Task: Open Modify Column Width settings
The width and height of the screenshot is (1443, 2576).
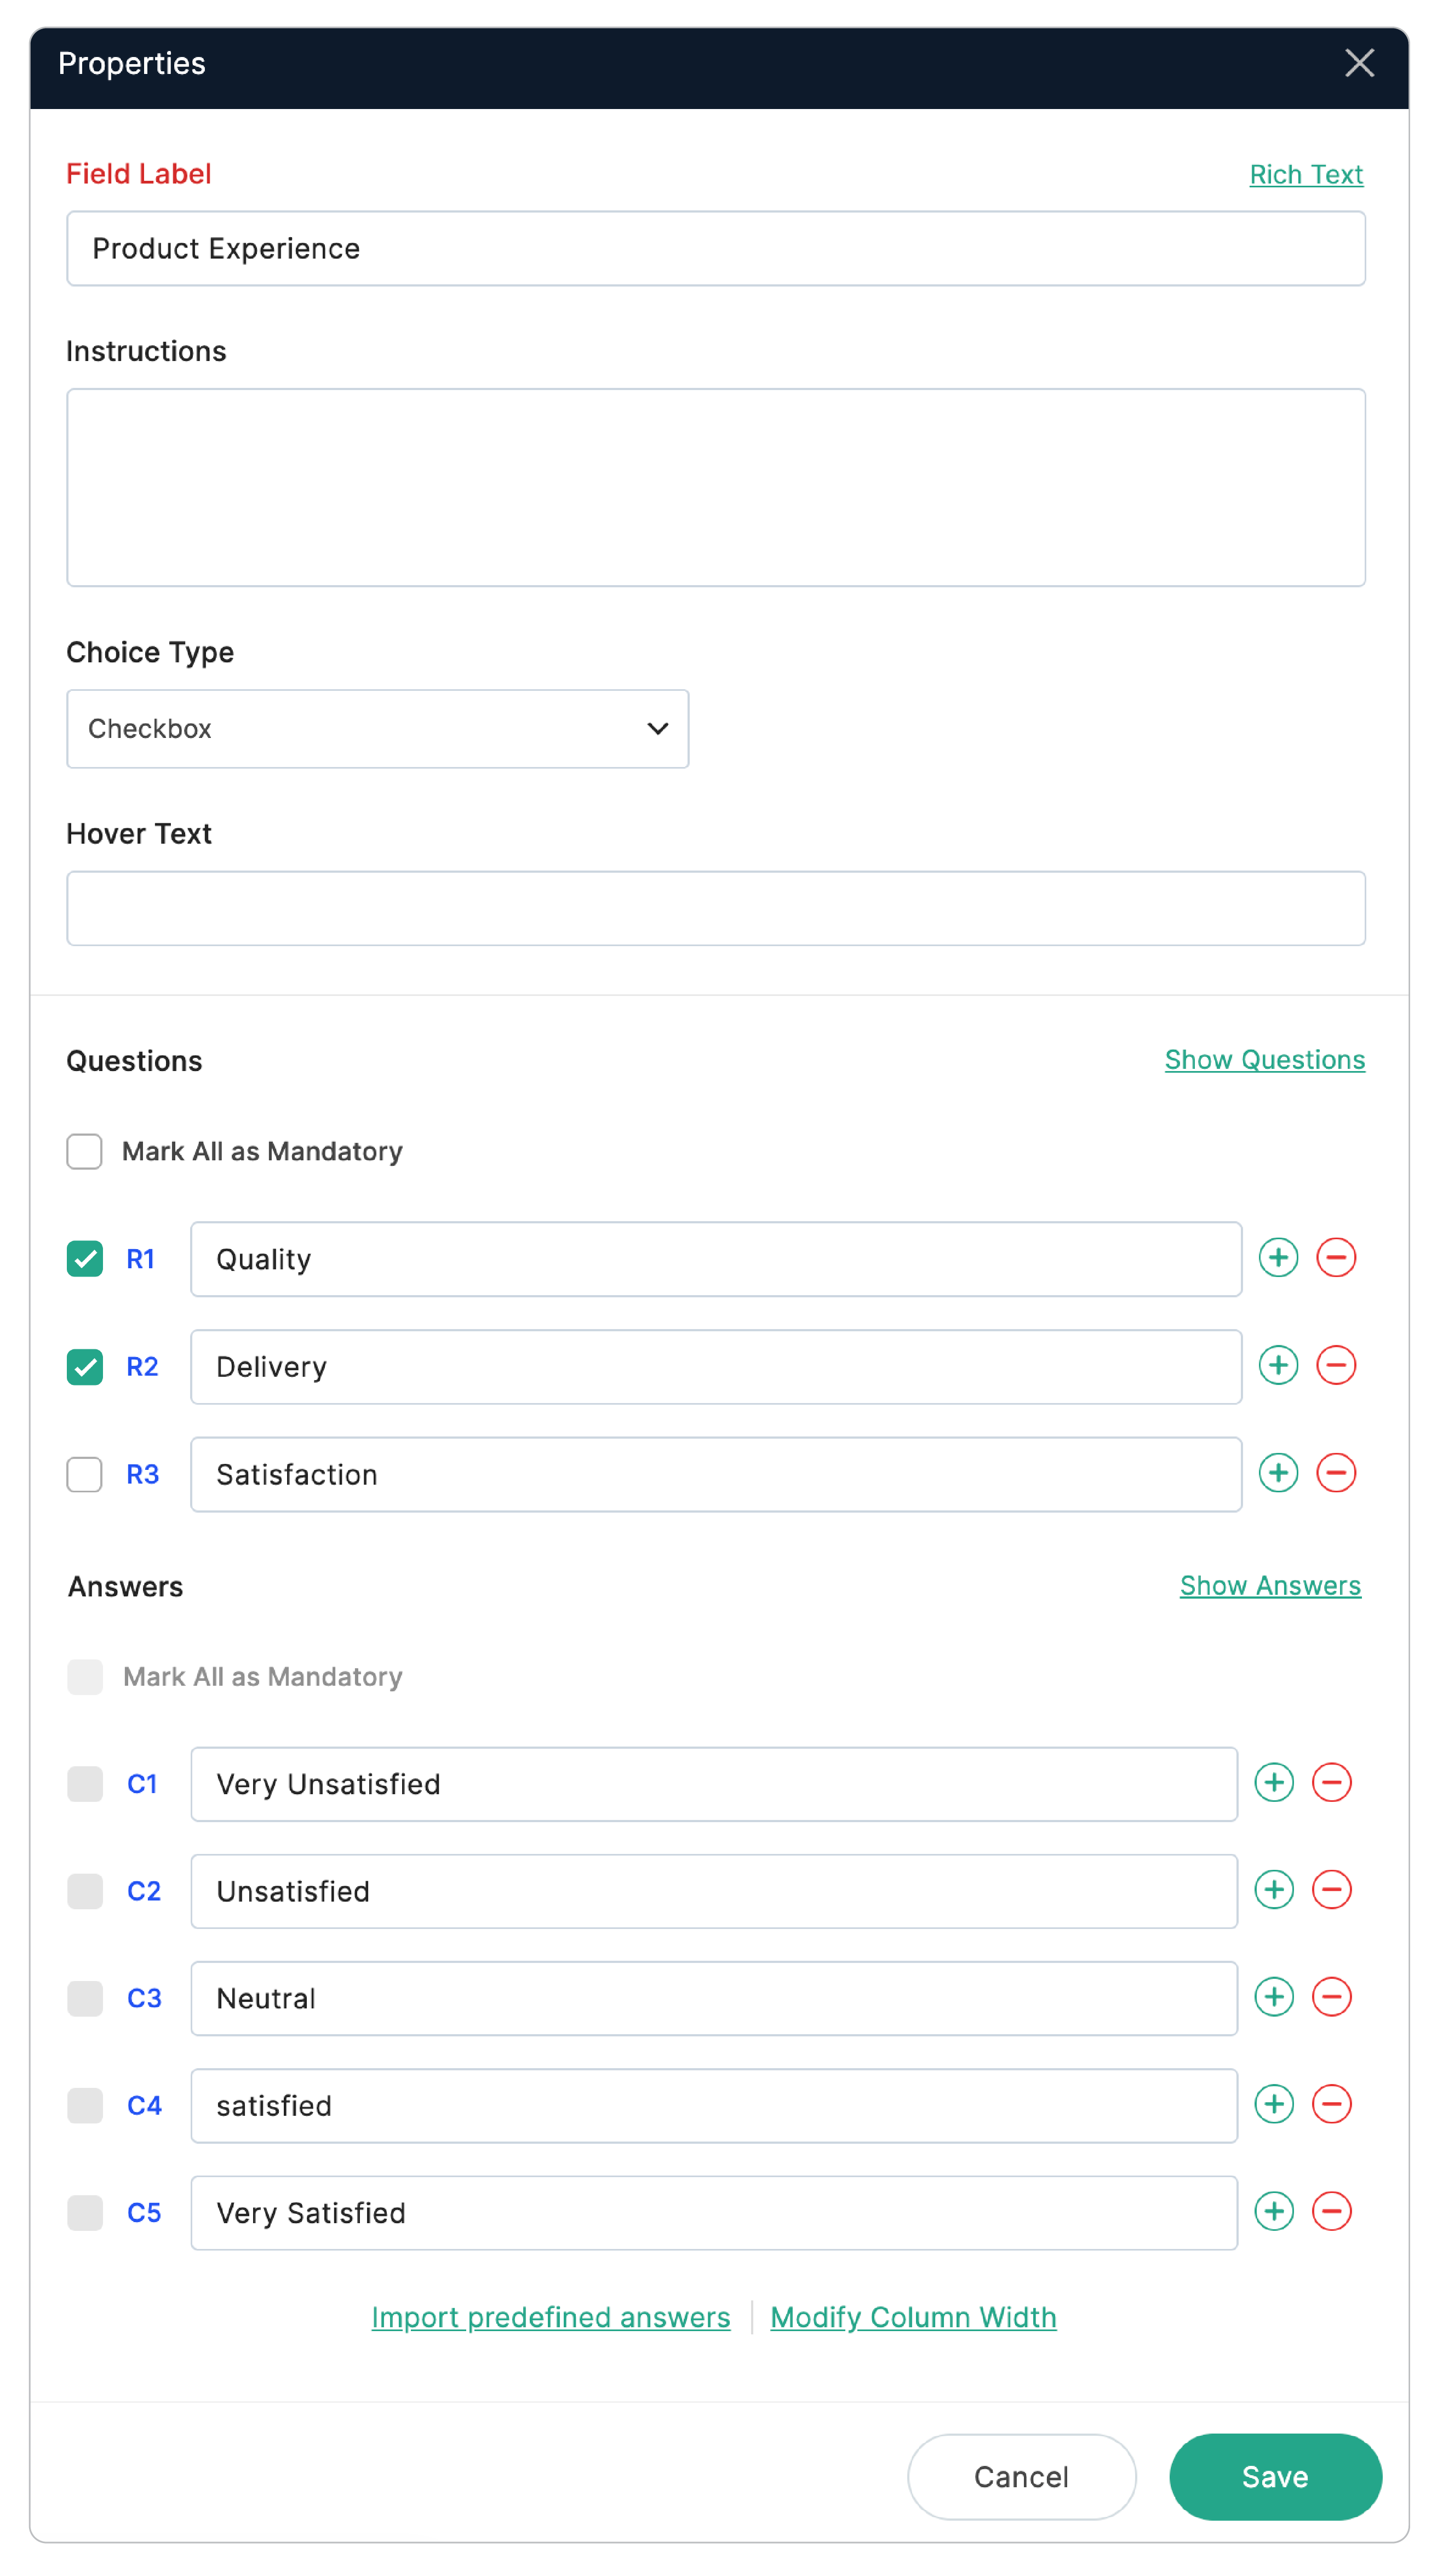Action: (912, 2317)
